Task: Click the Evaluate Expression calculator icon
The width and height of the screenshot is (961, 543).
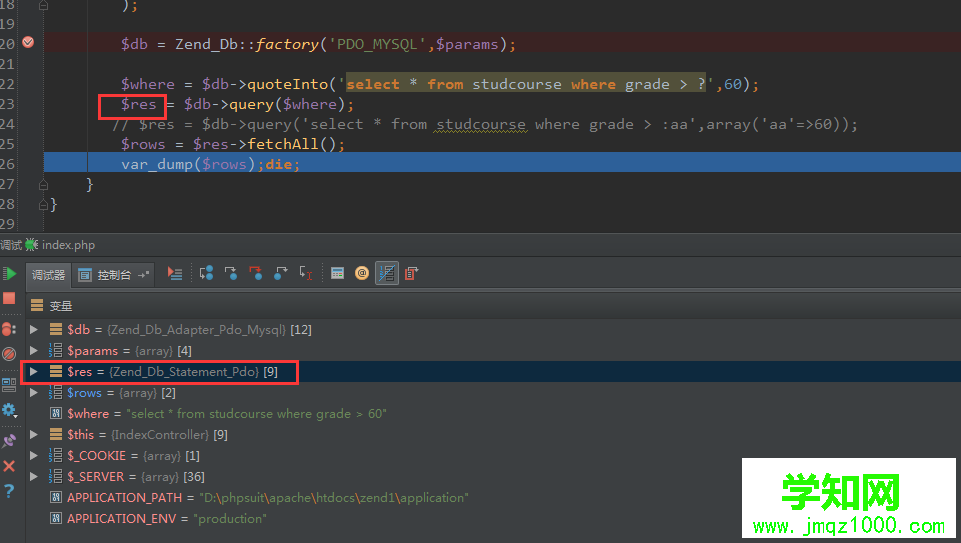Action: tap(337, 273)
